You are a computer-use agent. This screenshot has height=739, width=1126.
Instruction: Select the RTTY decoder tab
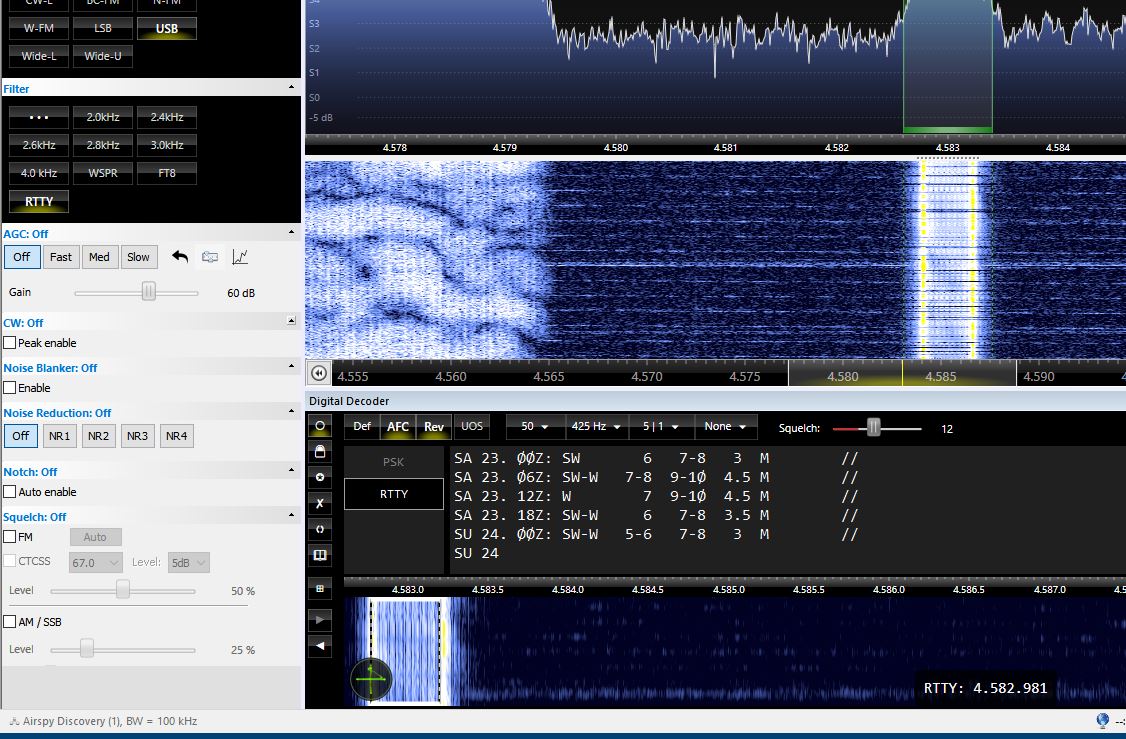pyautogui.click(x=394, y=494)
